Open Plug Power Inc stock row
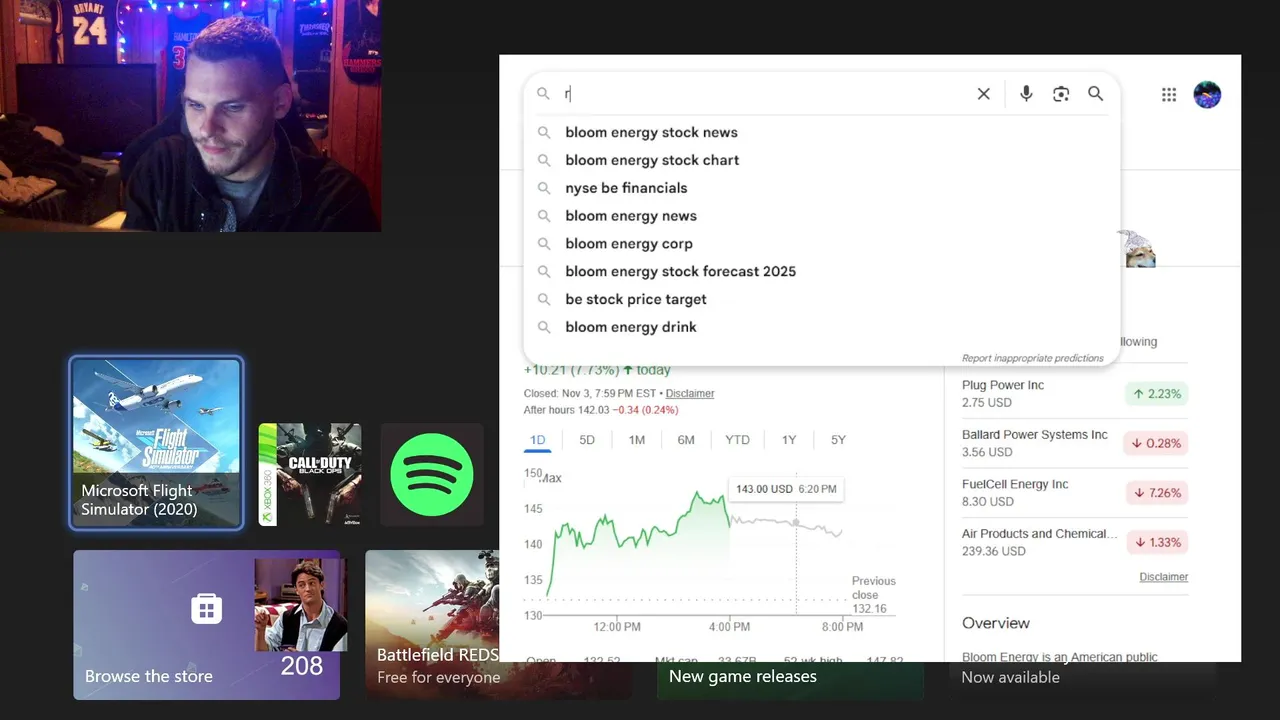Image resolution: width=1280 pixels, height=720 pixels. point(1075,394)
